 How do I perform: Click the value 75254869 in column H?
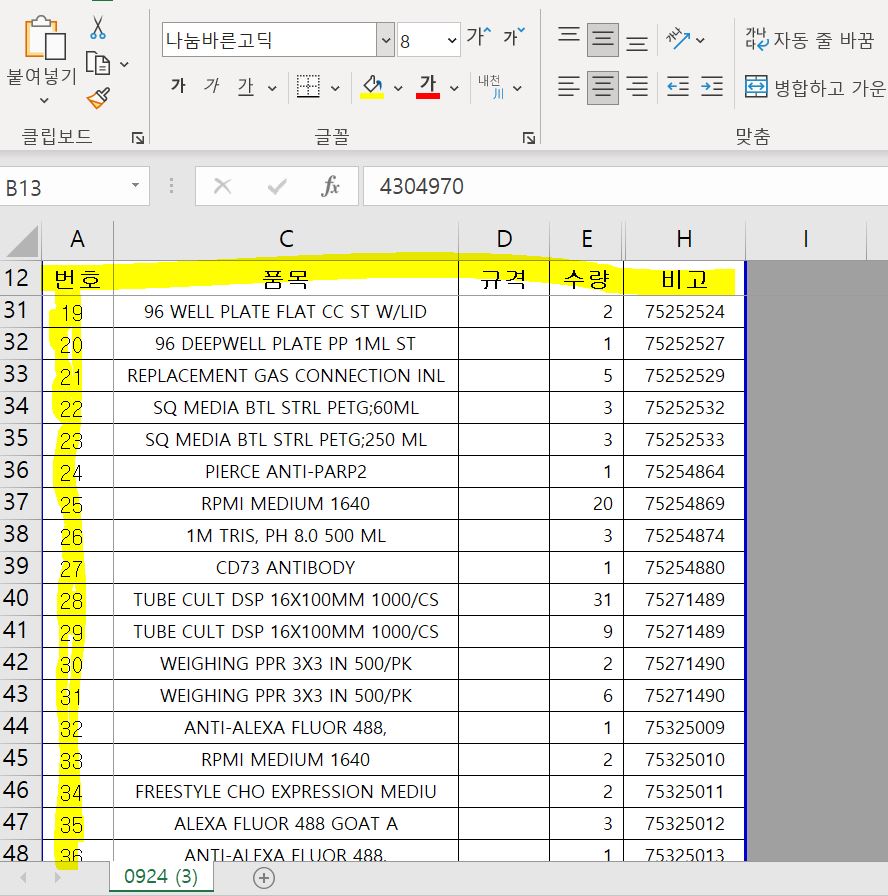coord(685,503)
